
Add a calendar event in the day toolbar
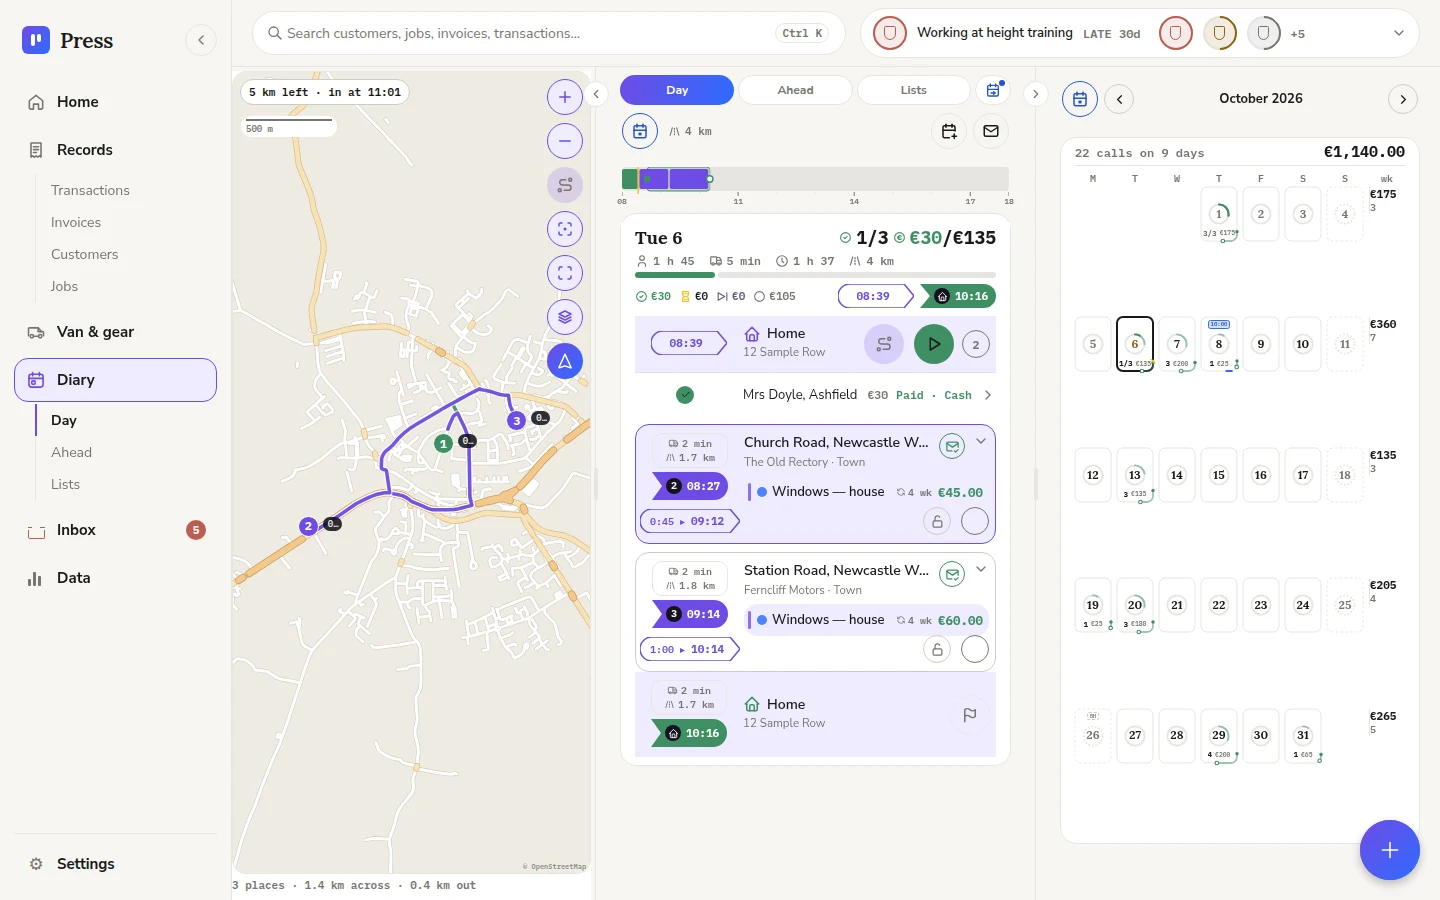pyautogui.click(x=949, y=131)
